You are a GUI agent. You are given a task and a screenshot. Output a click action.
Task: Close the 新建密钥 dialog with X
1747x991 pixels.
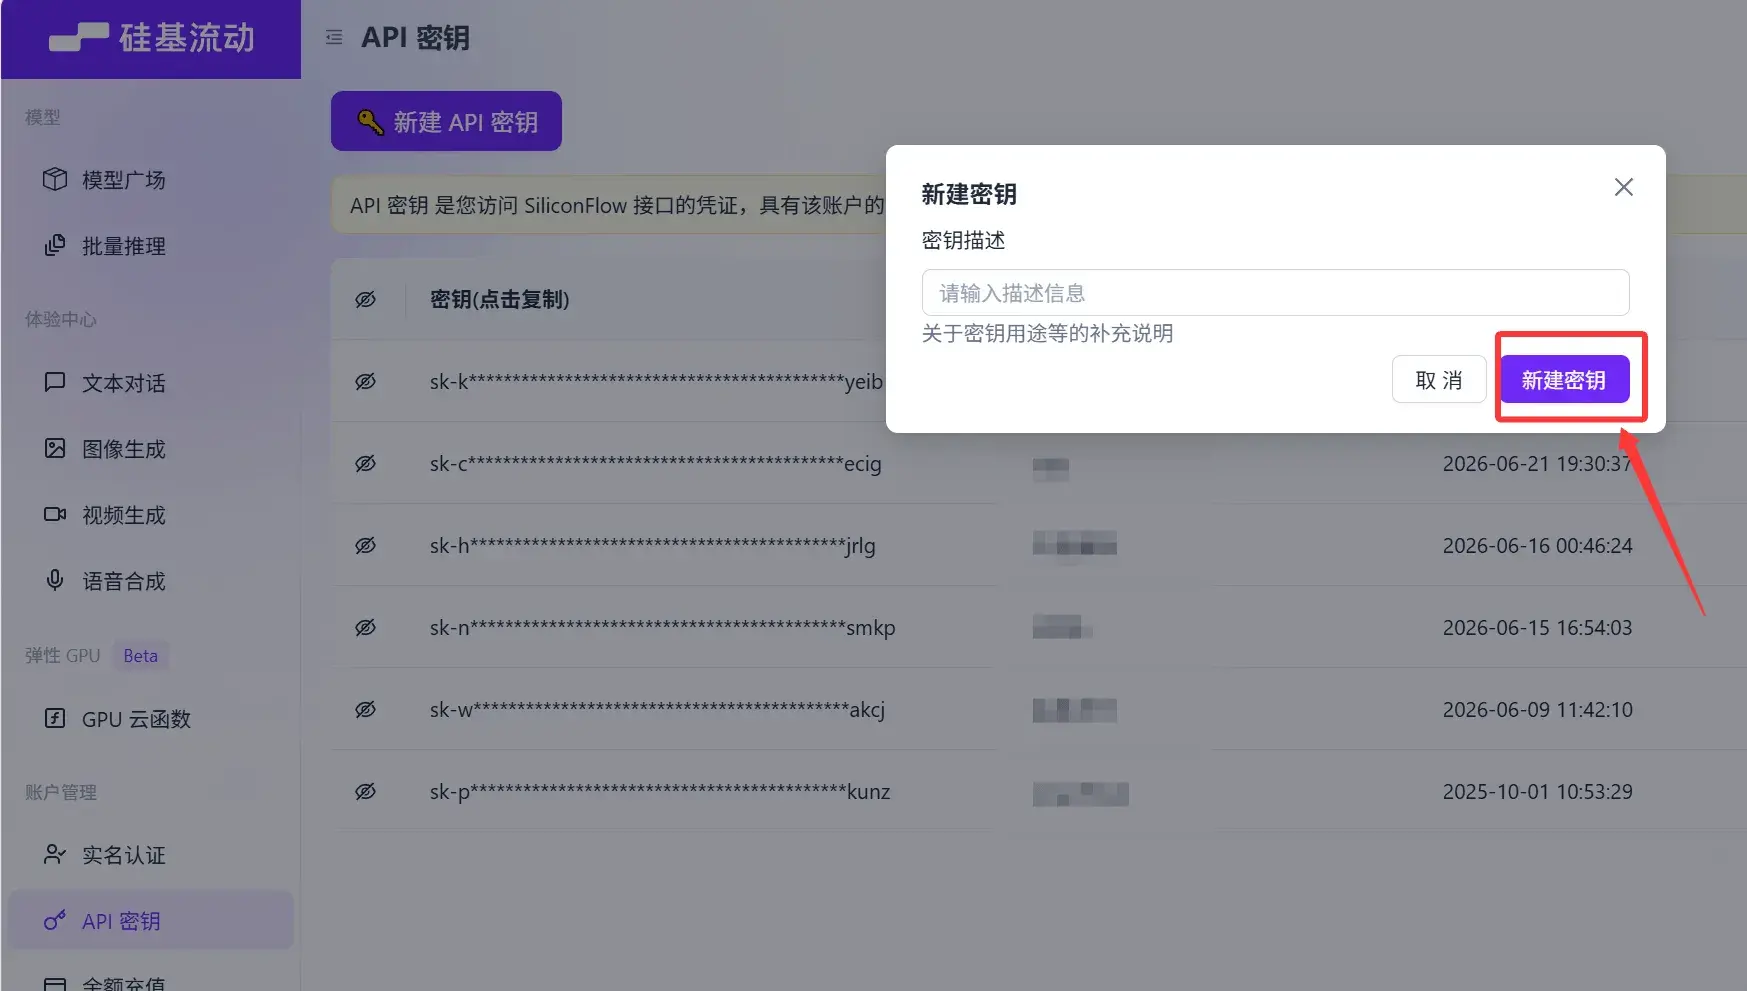click(x=1624, y=187)
